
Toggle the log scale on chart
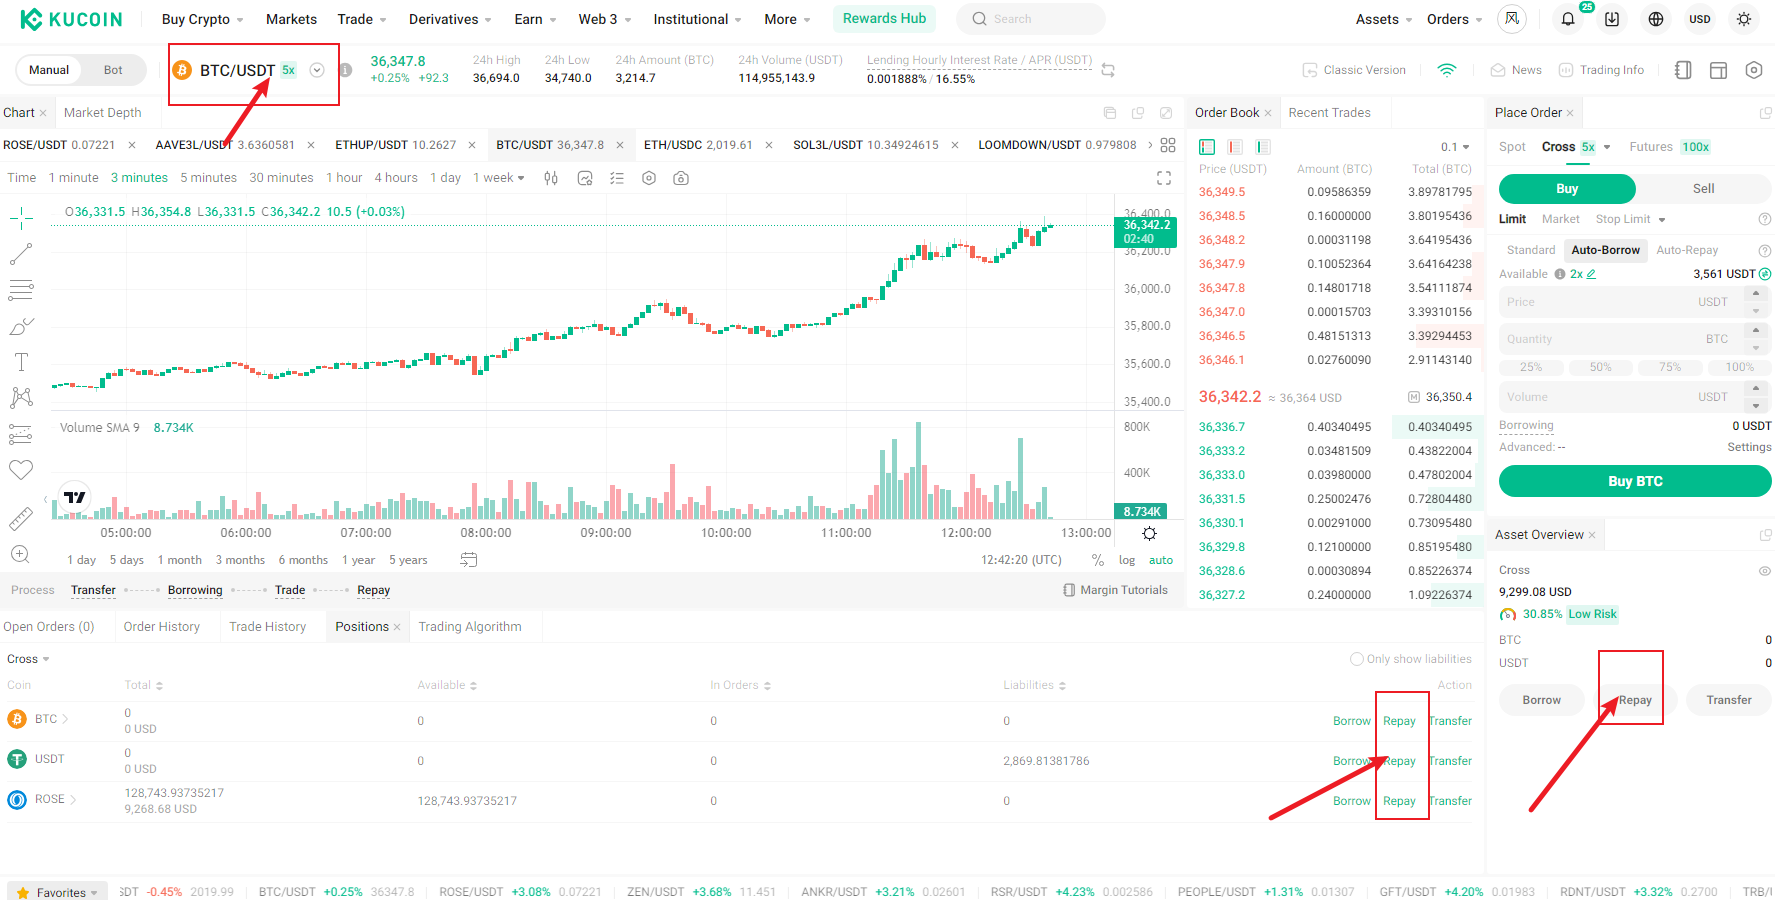click(x=1127, y=560)
